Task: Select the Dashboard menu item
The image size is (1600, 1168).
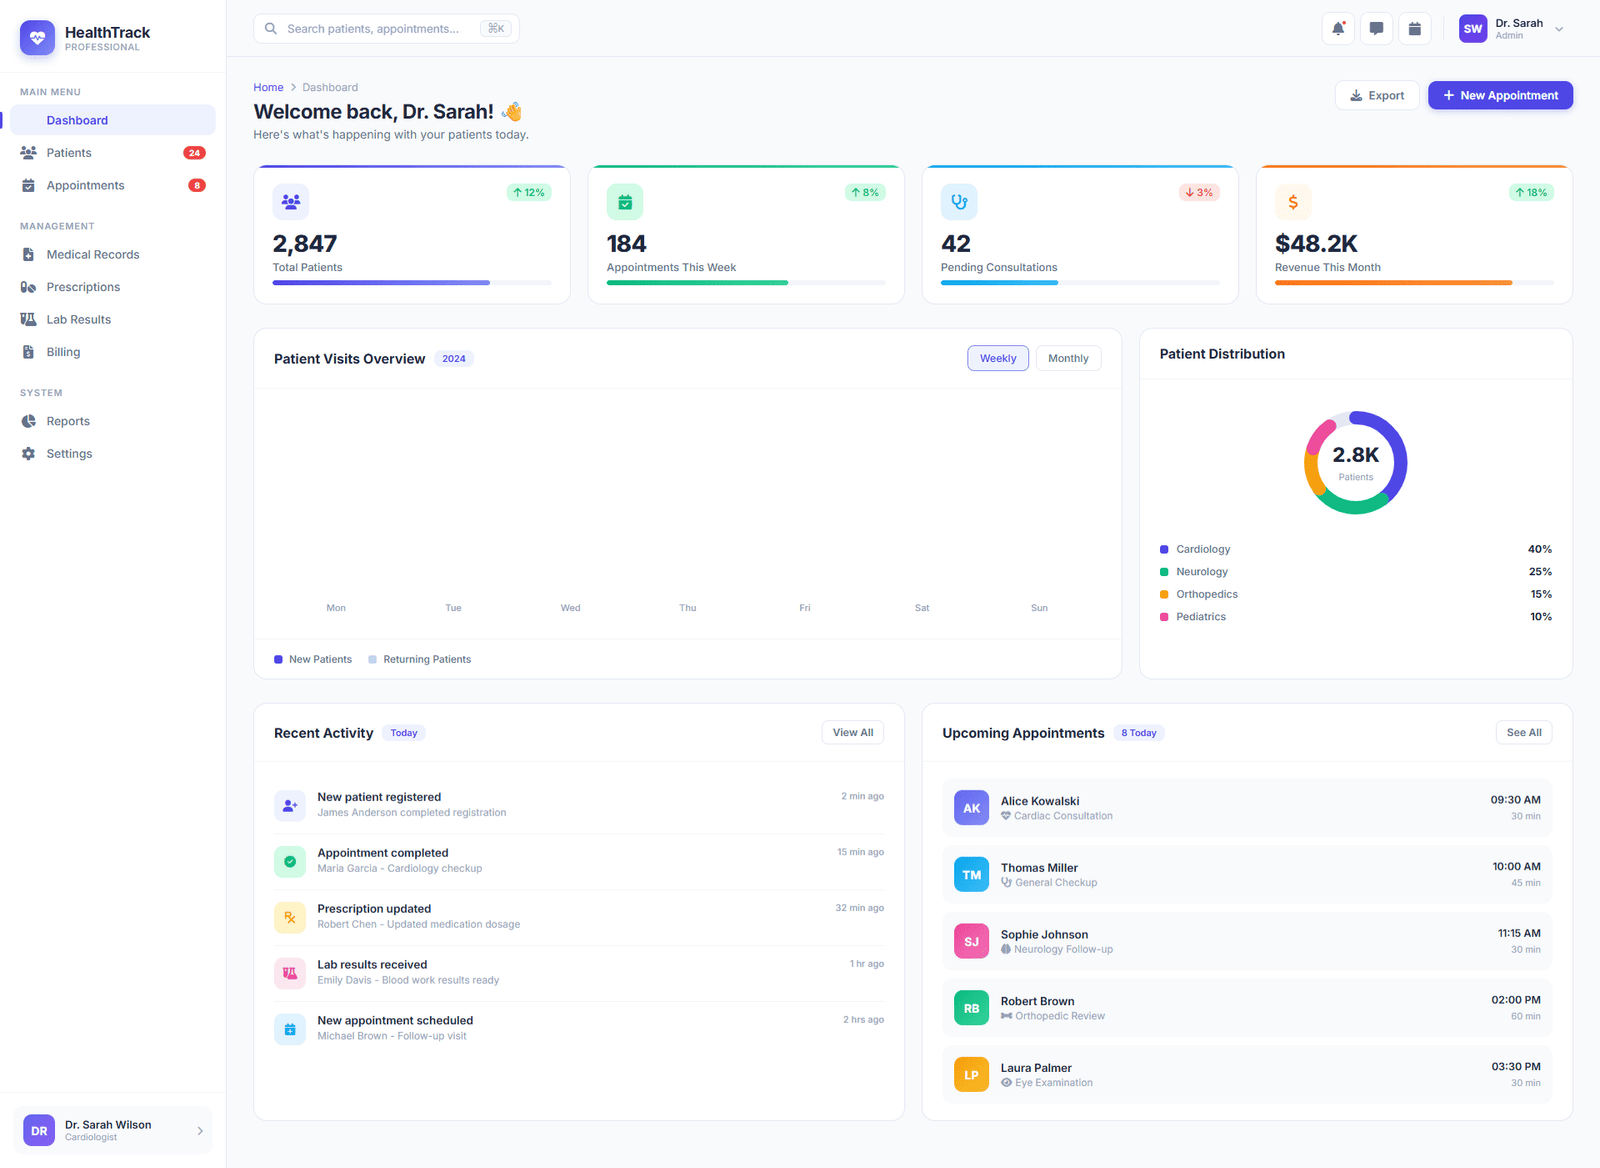Action: point(76,120)
